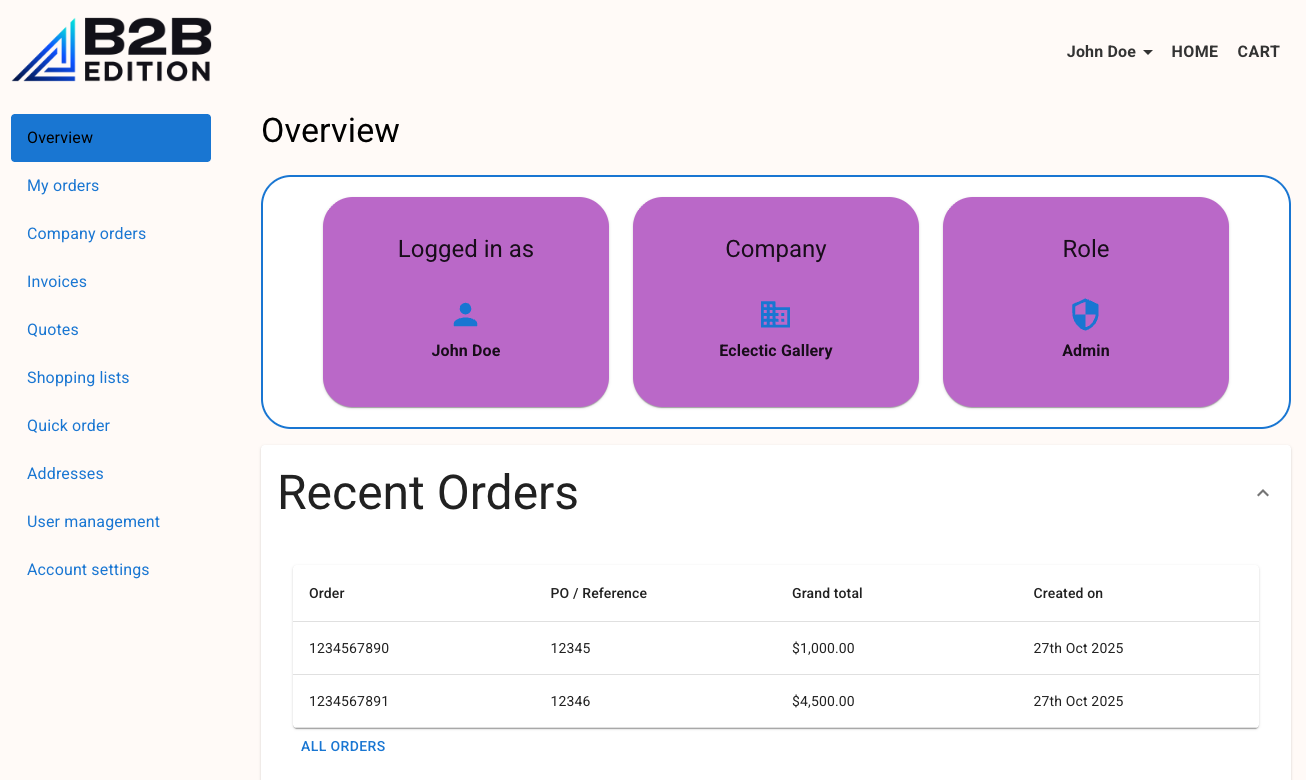Click the person icon under Logged in as

465,315
